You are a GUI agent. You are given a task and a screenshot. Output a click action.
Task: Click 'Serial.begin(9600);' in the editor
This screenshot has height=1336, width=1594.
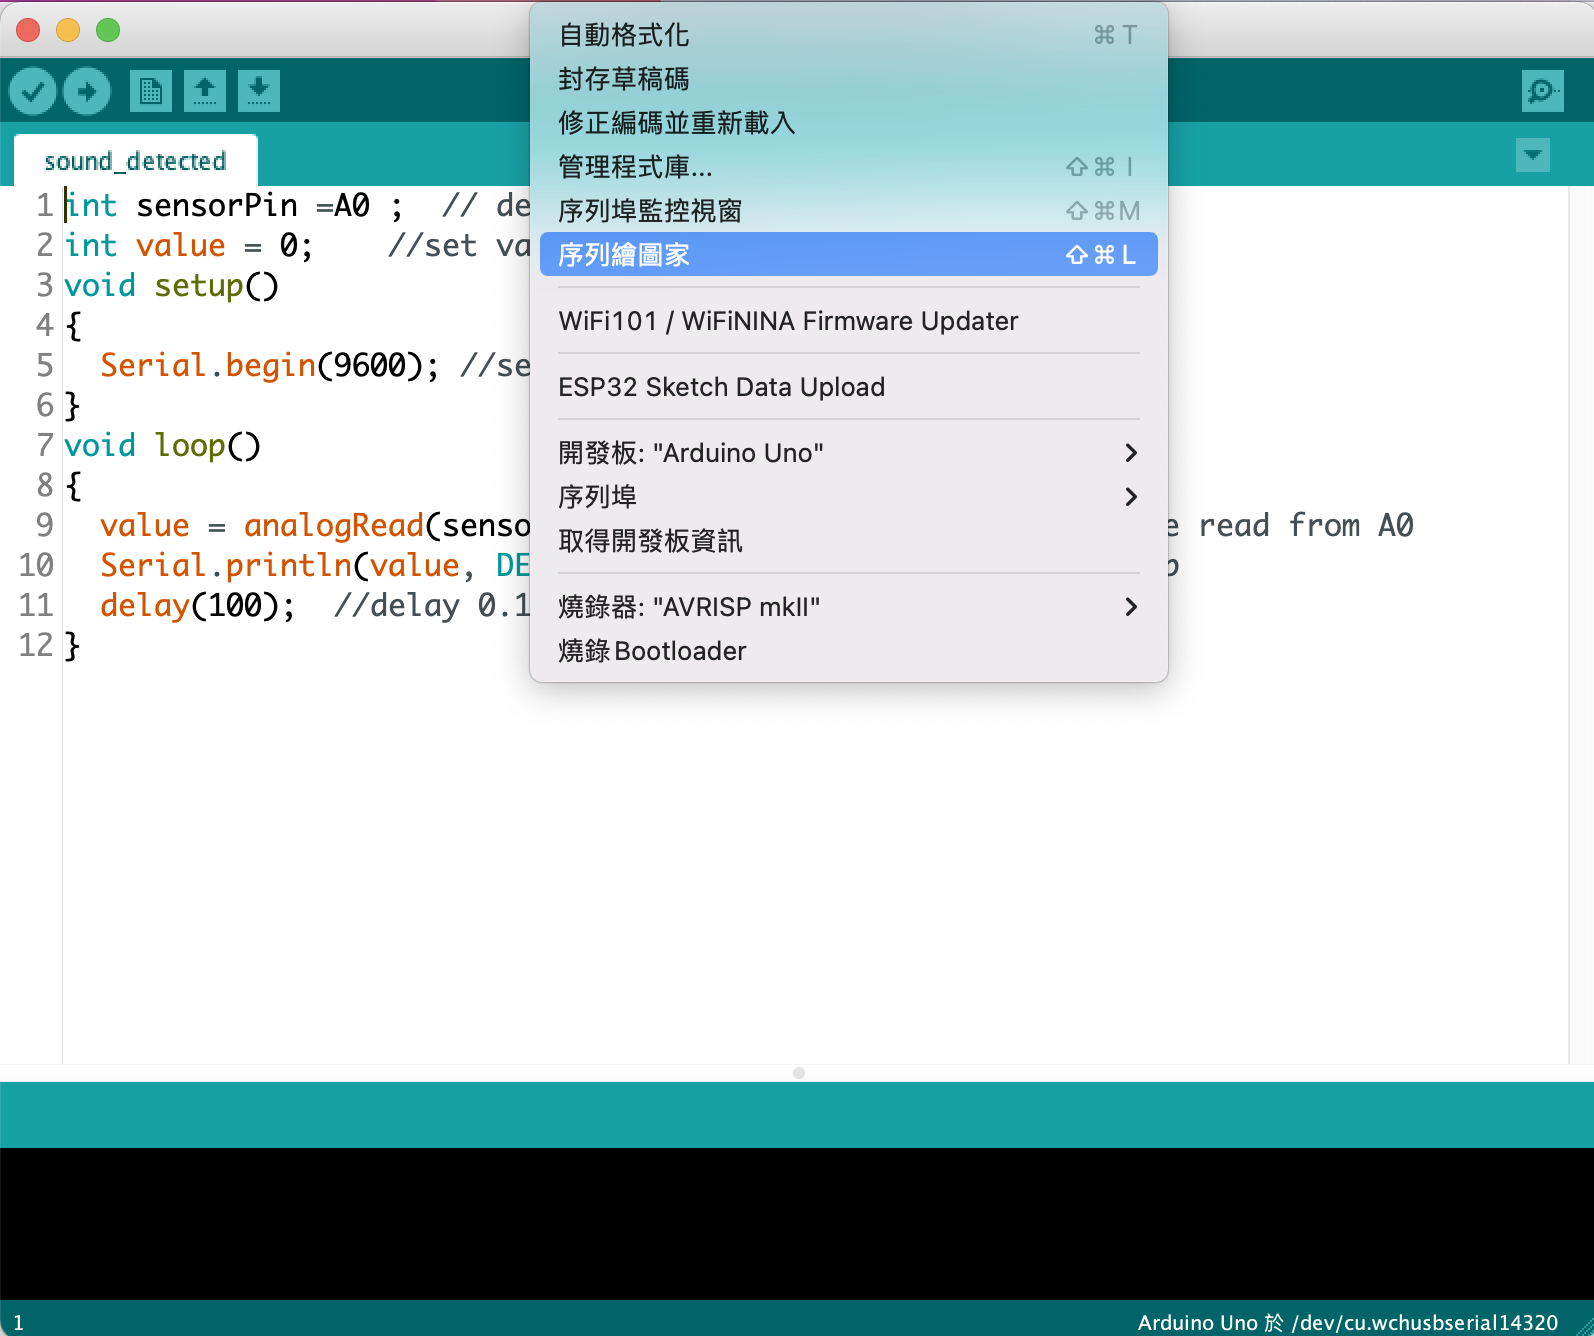click(269, 366)
